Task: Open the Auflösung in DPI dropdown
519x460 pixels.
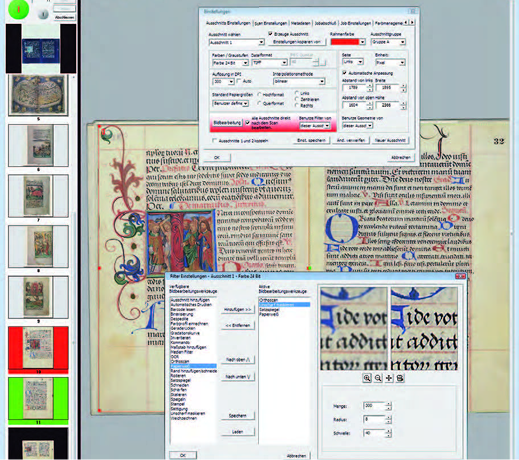Action: [223, 82]
